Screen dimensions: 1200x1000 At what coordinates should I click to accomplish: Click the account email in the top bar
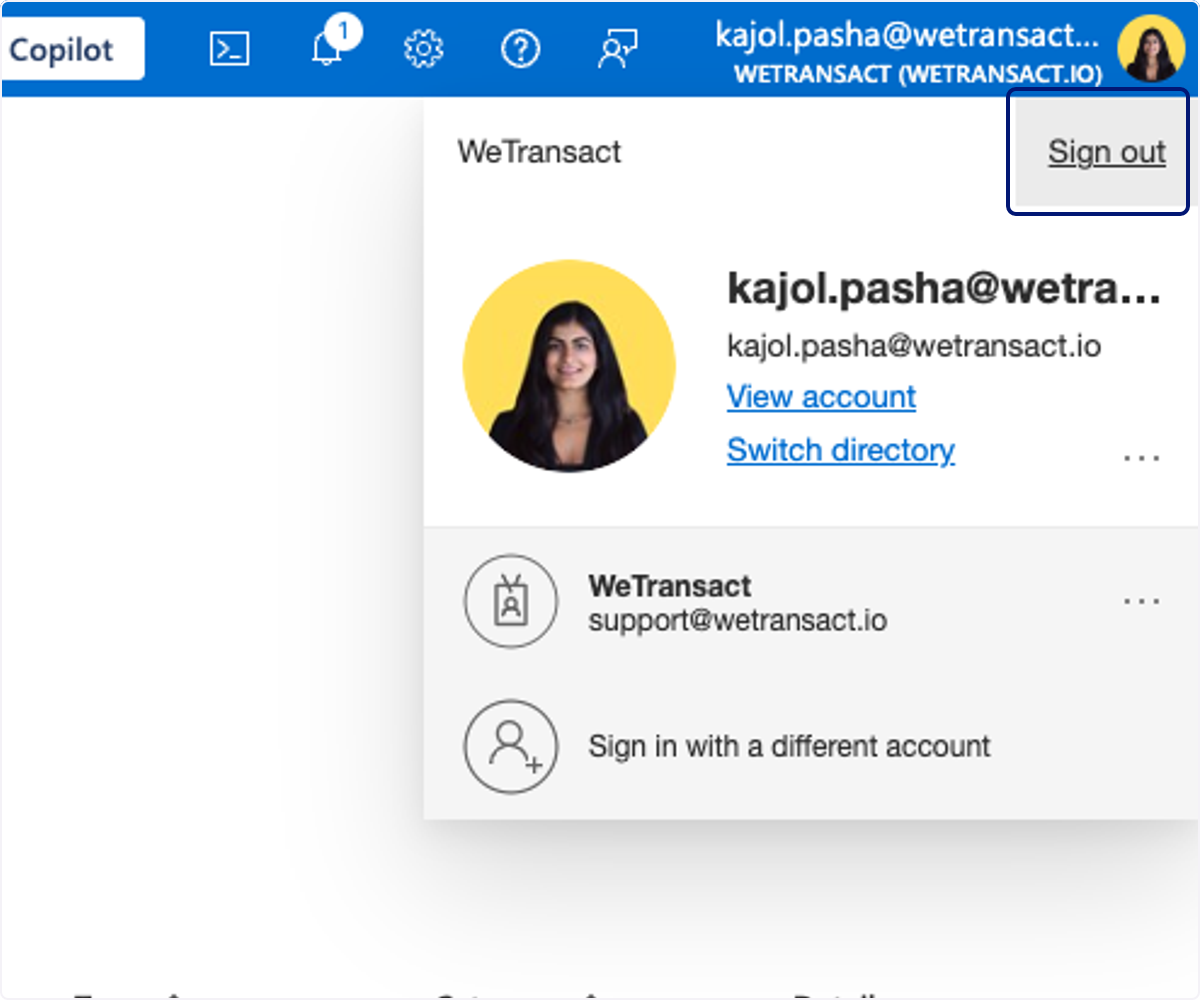(907, 35)
